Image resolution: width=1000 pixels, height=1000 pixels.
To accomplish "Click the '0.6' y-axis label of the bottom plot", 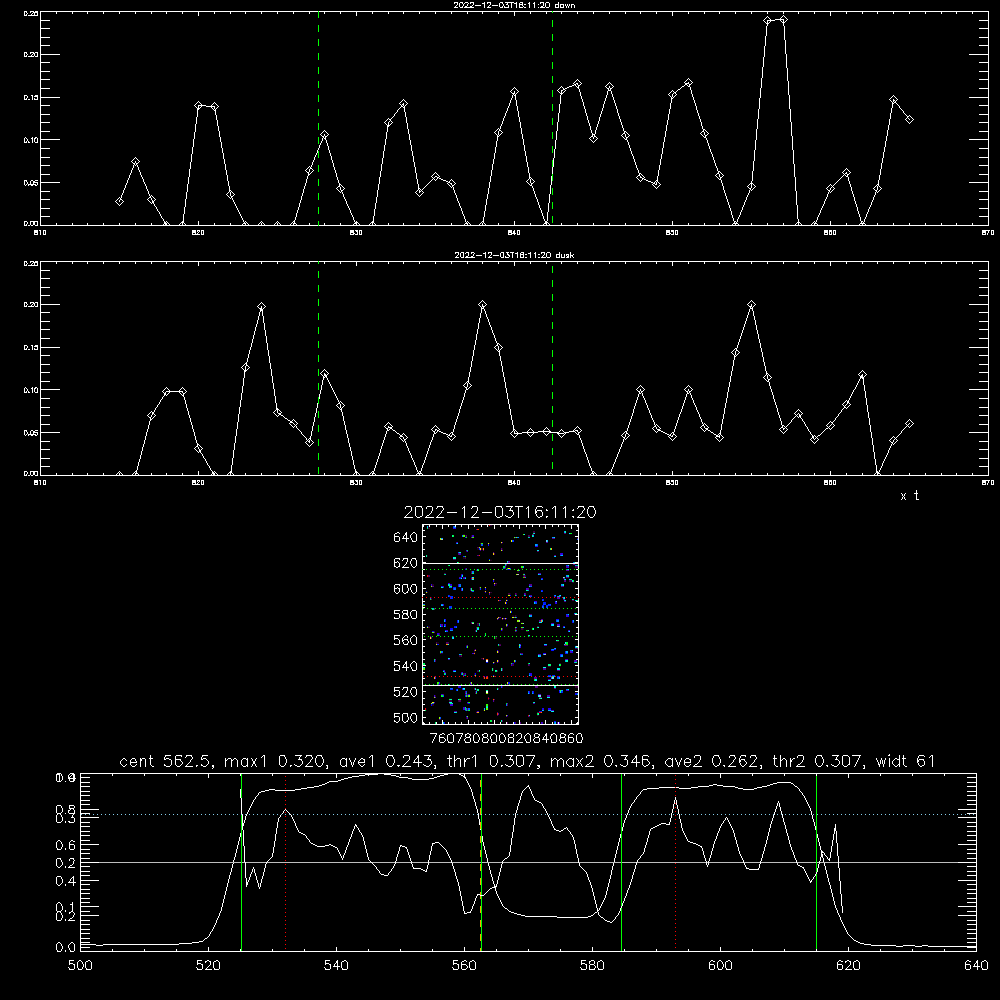I will tap(66, 845).
